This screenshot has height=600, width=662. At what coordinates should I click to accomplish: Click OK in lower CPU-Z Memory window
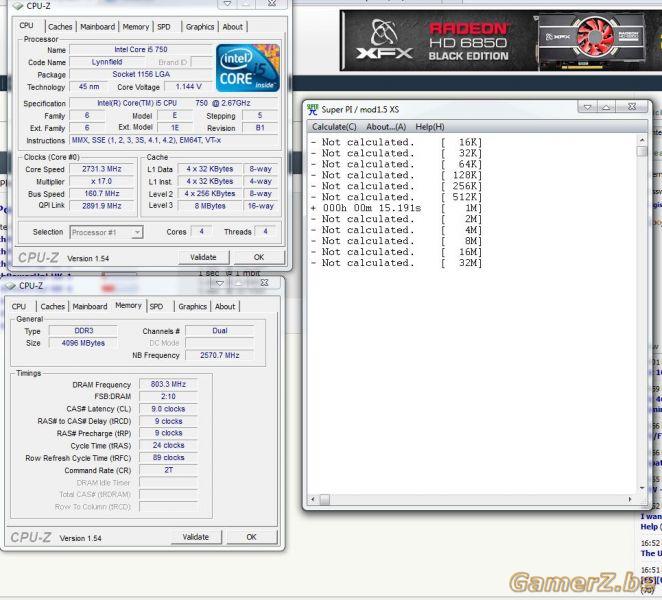(251, 537)
